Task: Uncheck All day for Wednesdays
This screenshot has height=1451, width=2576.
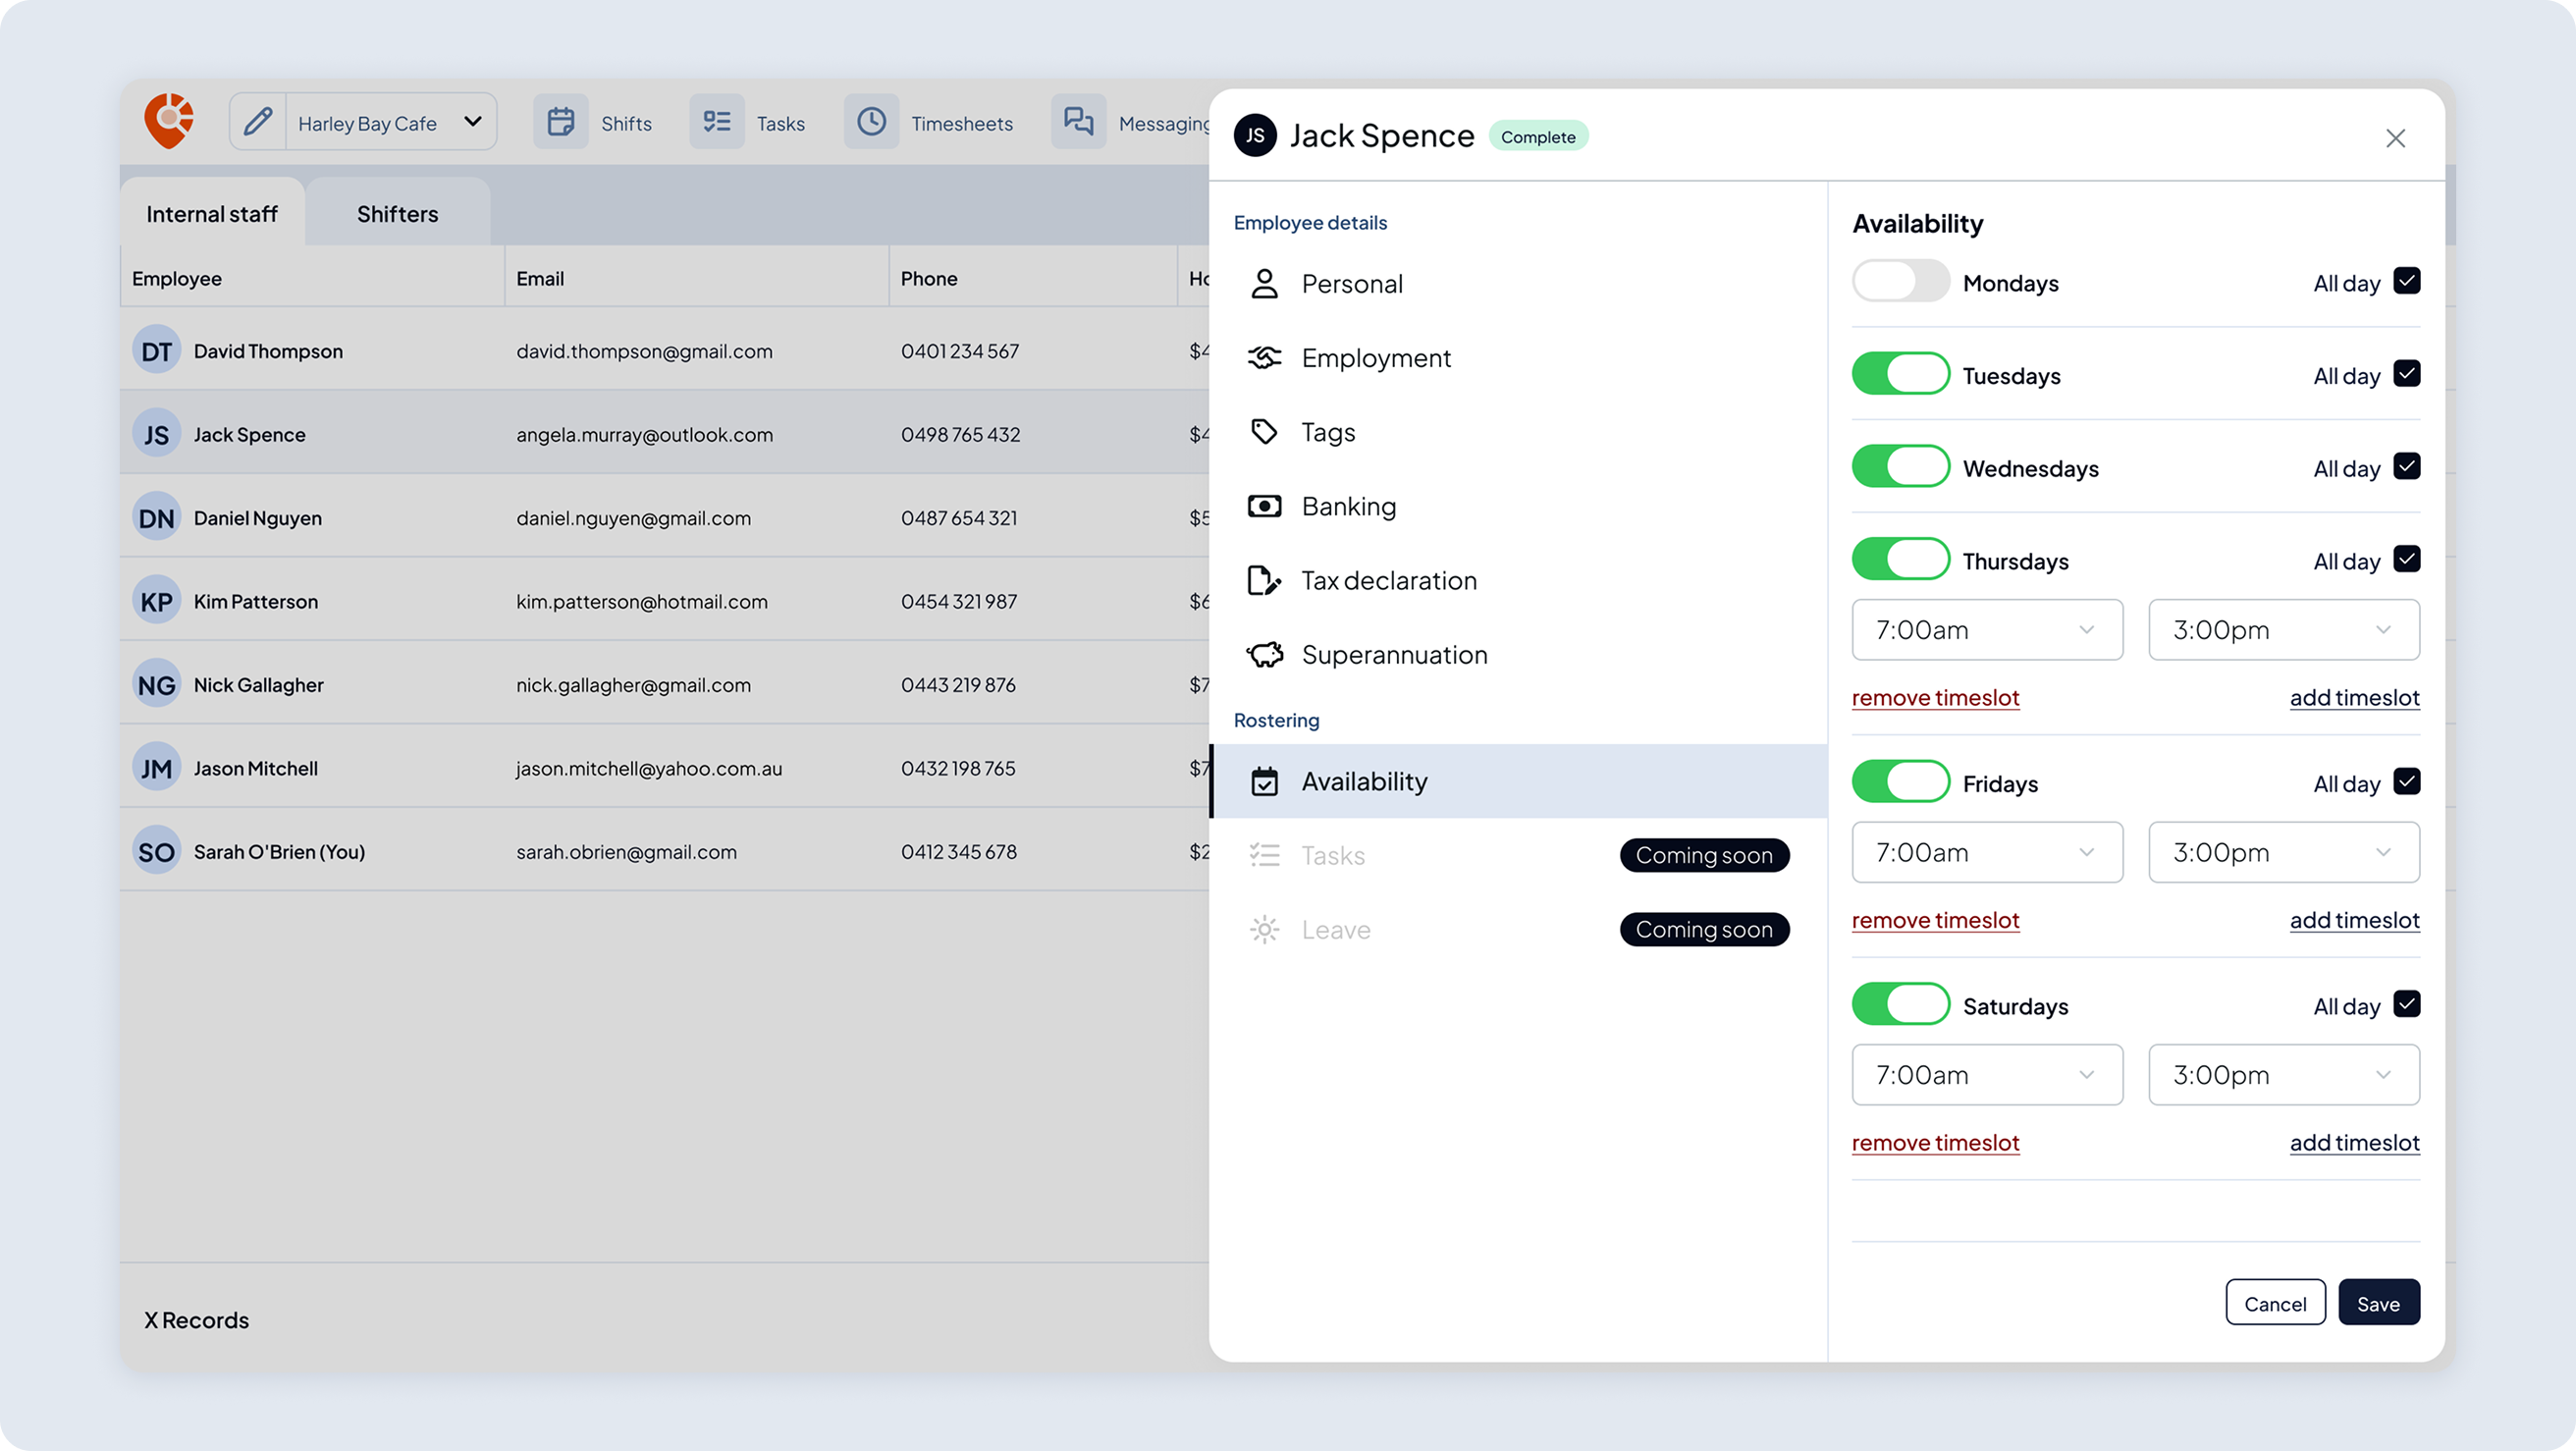Action: coord(2408,466)
